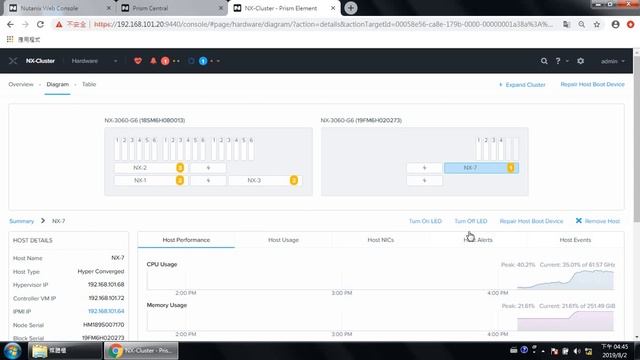
Task: Click the blue tasks count badge
Action: 203,61
